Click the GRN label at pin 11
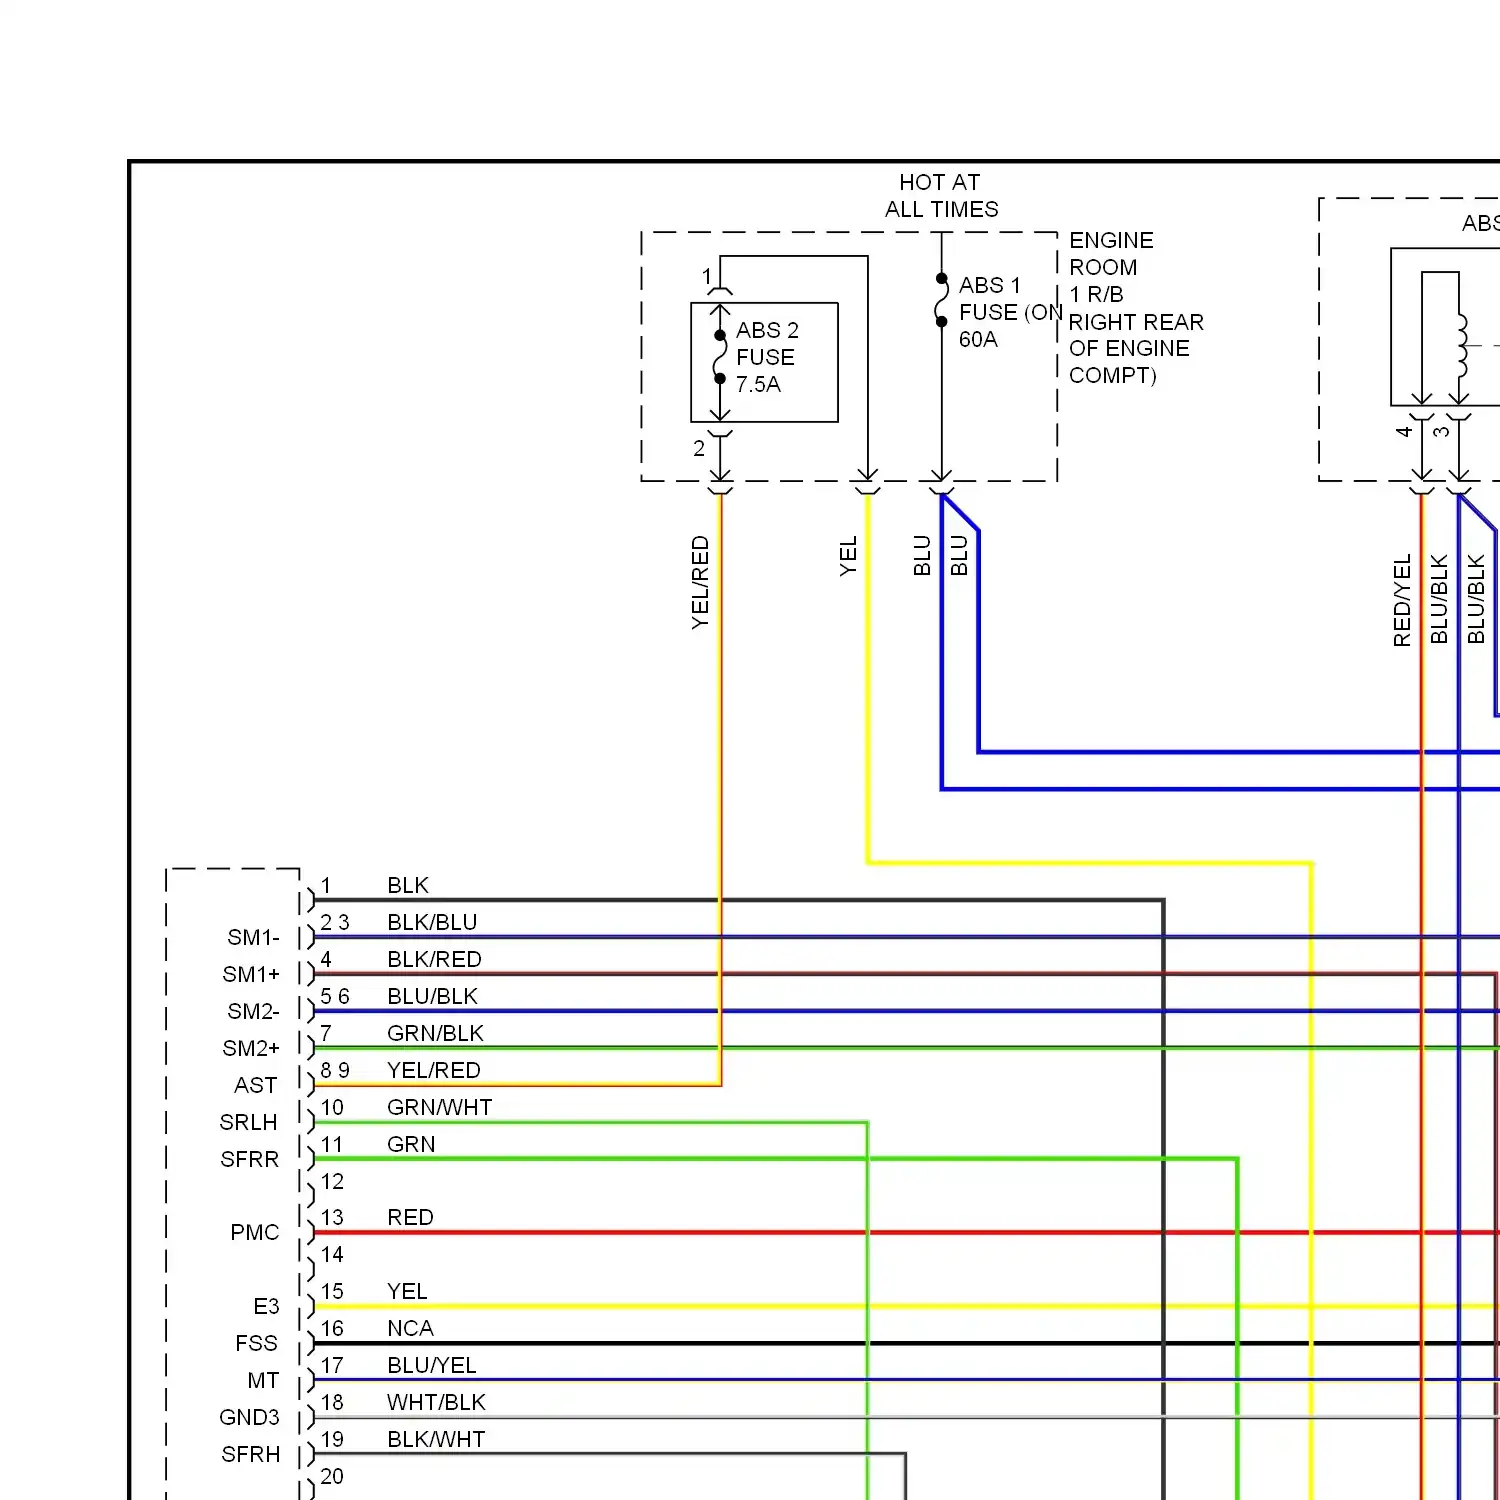The height and width of the screenshot is (1500, 1500). coord(411,1144)
